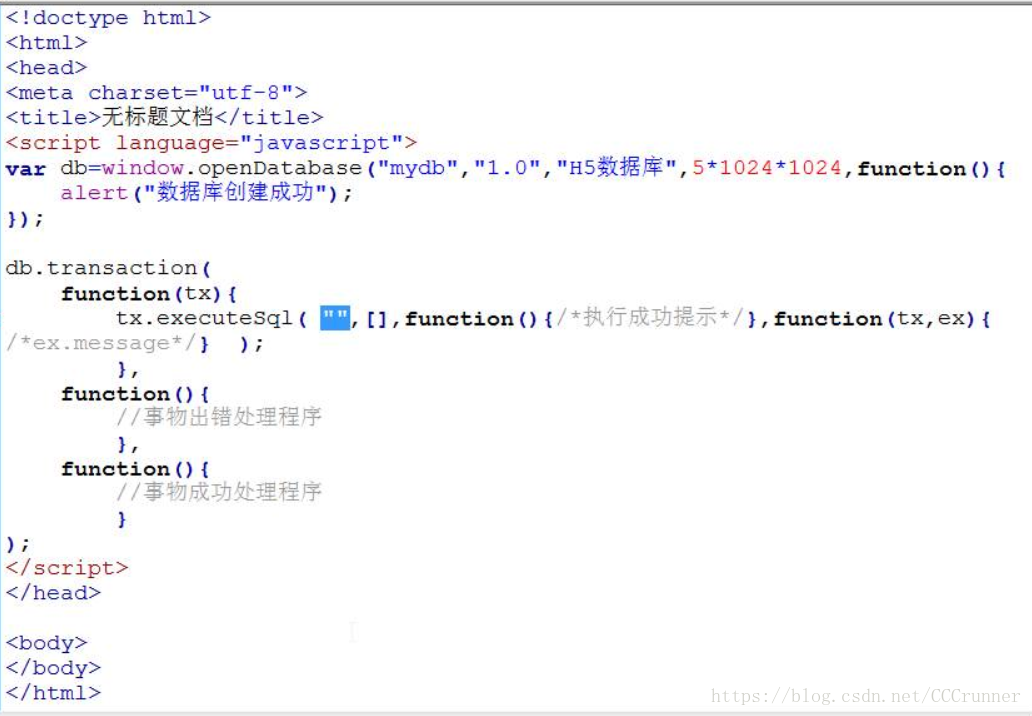Click the 5*1024*1024 size value
Viewport: 1032px width, 716px height.
click(x=767, y=168)
